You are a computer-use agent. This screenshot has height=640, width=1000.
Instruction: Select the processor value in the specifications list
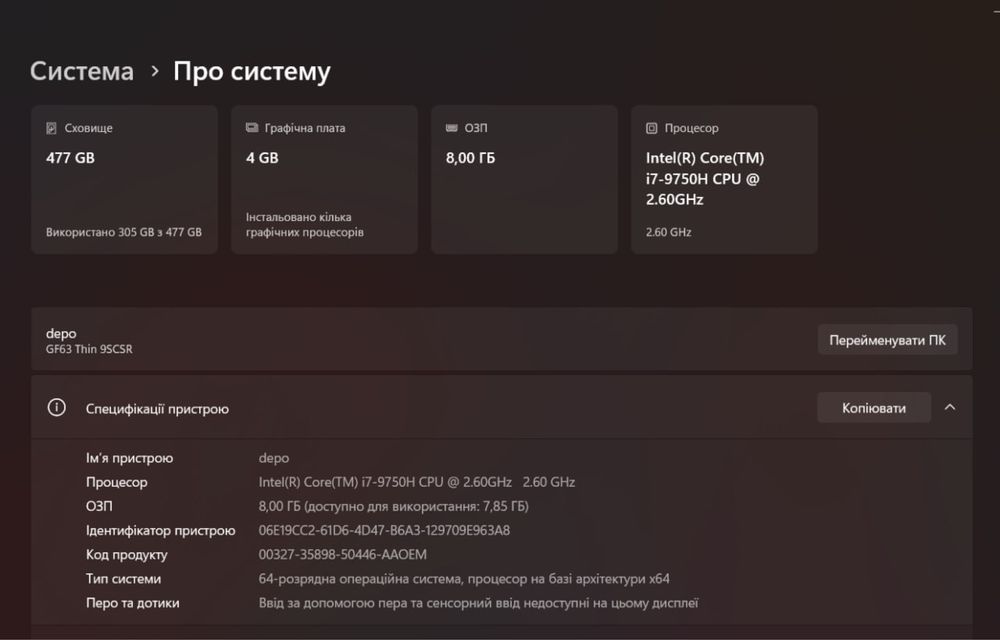pyautogui.click(x=416, y=482)
